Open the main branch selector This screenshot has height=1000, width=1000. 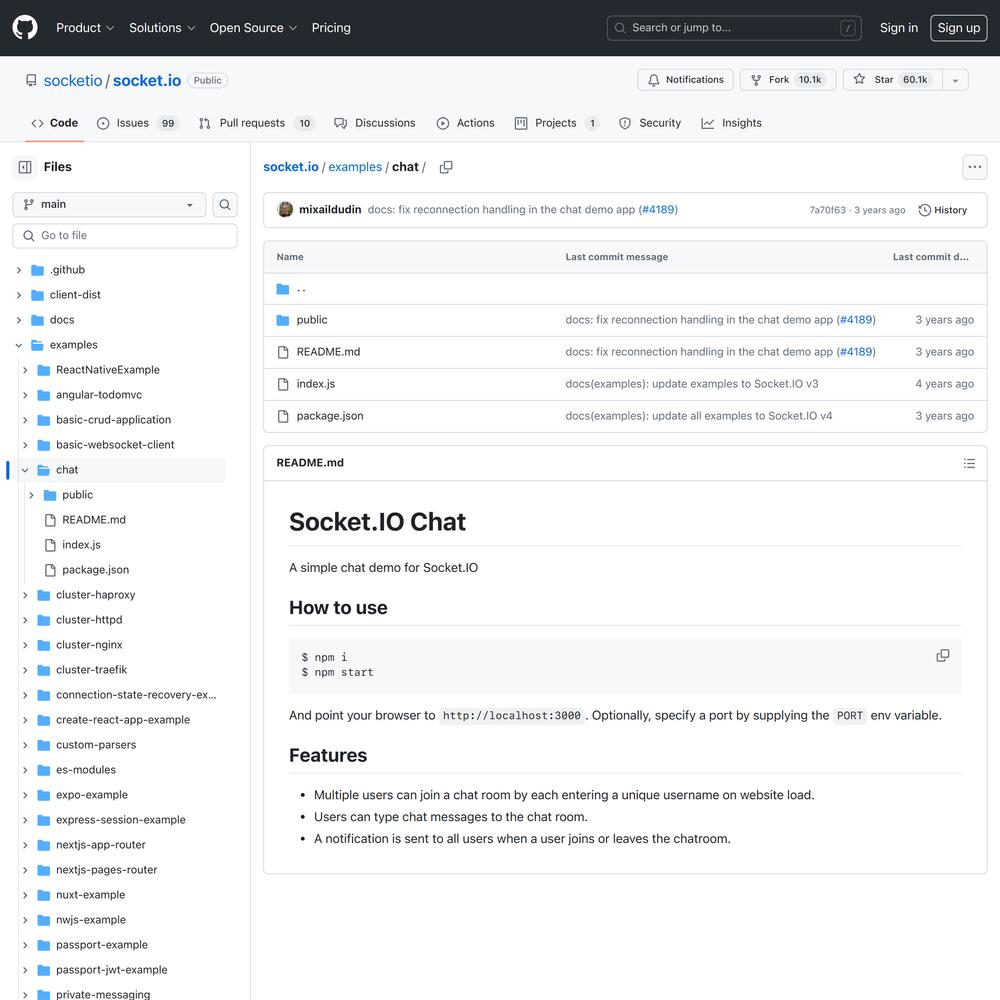(109, 205)
